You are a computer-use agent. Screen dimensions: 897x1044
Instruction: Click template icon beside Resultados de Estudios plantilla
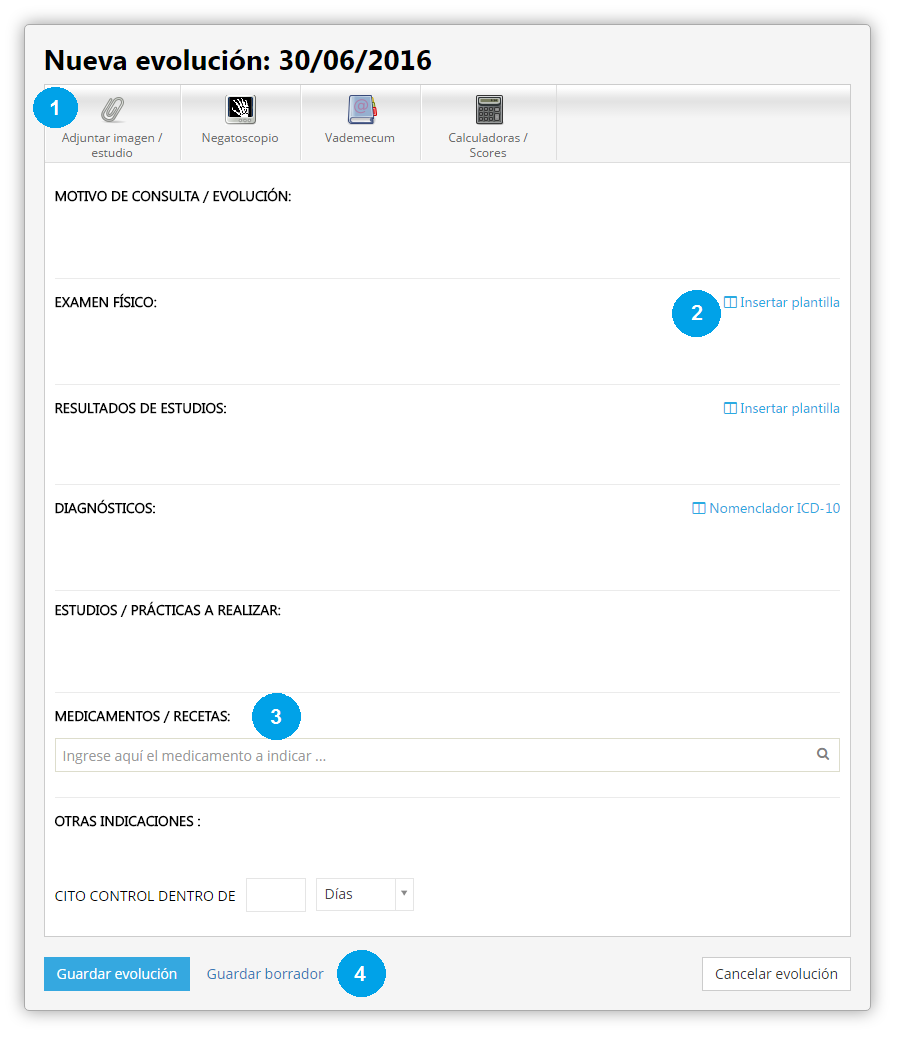(730, 408)
